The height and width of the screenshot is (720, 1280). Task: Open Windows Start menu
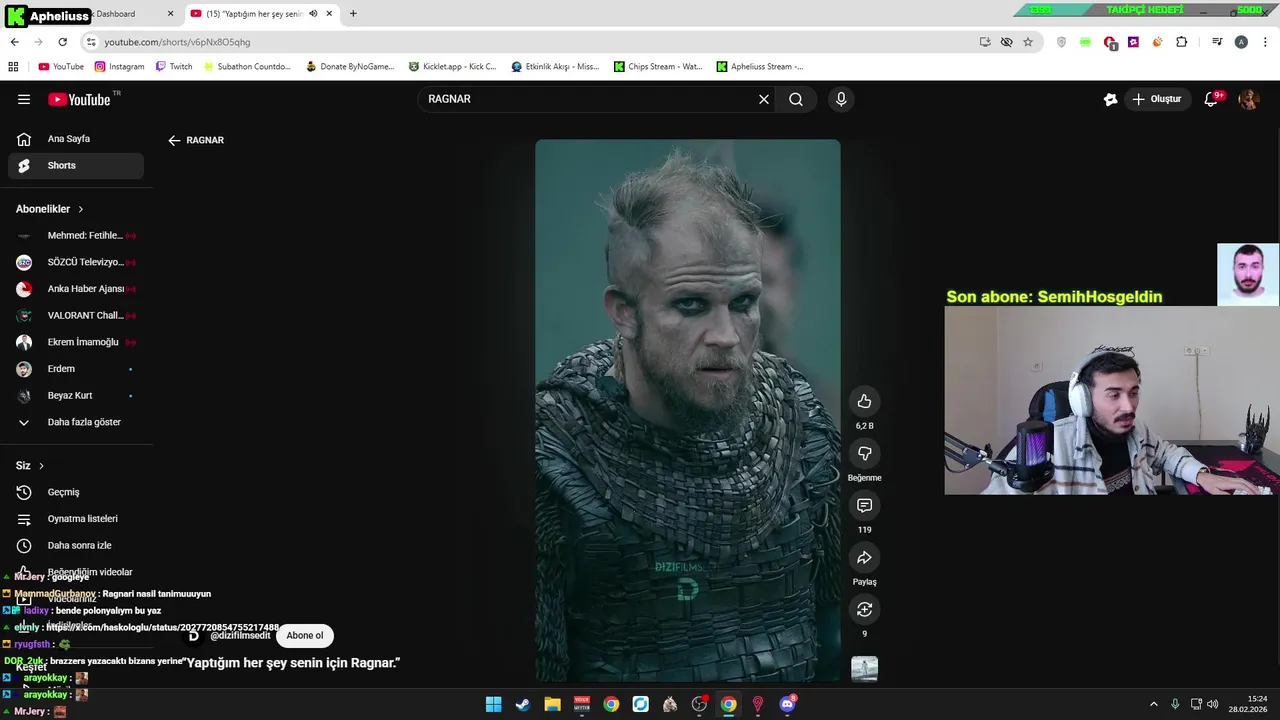pyautogui.click(x=493, y=704)
